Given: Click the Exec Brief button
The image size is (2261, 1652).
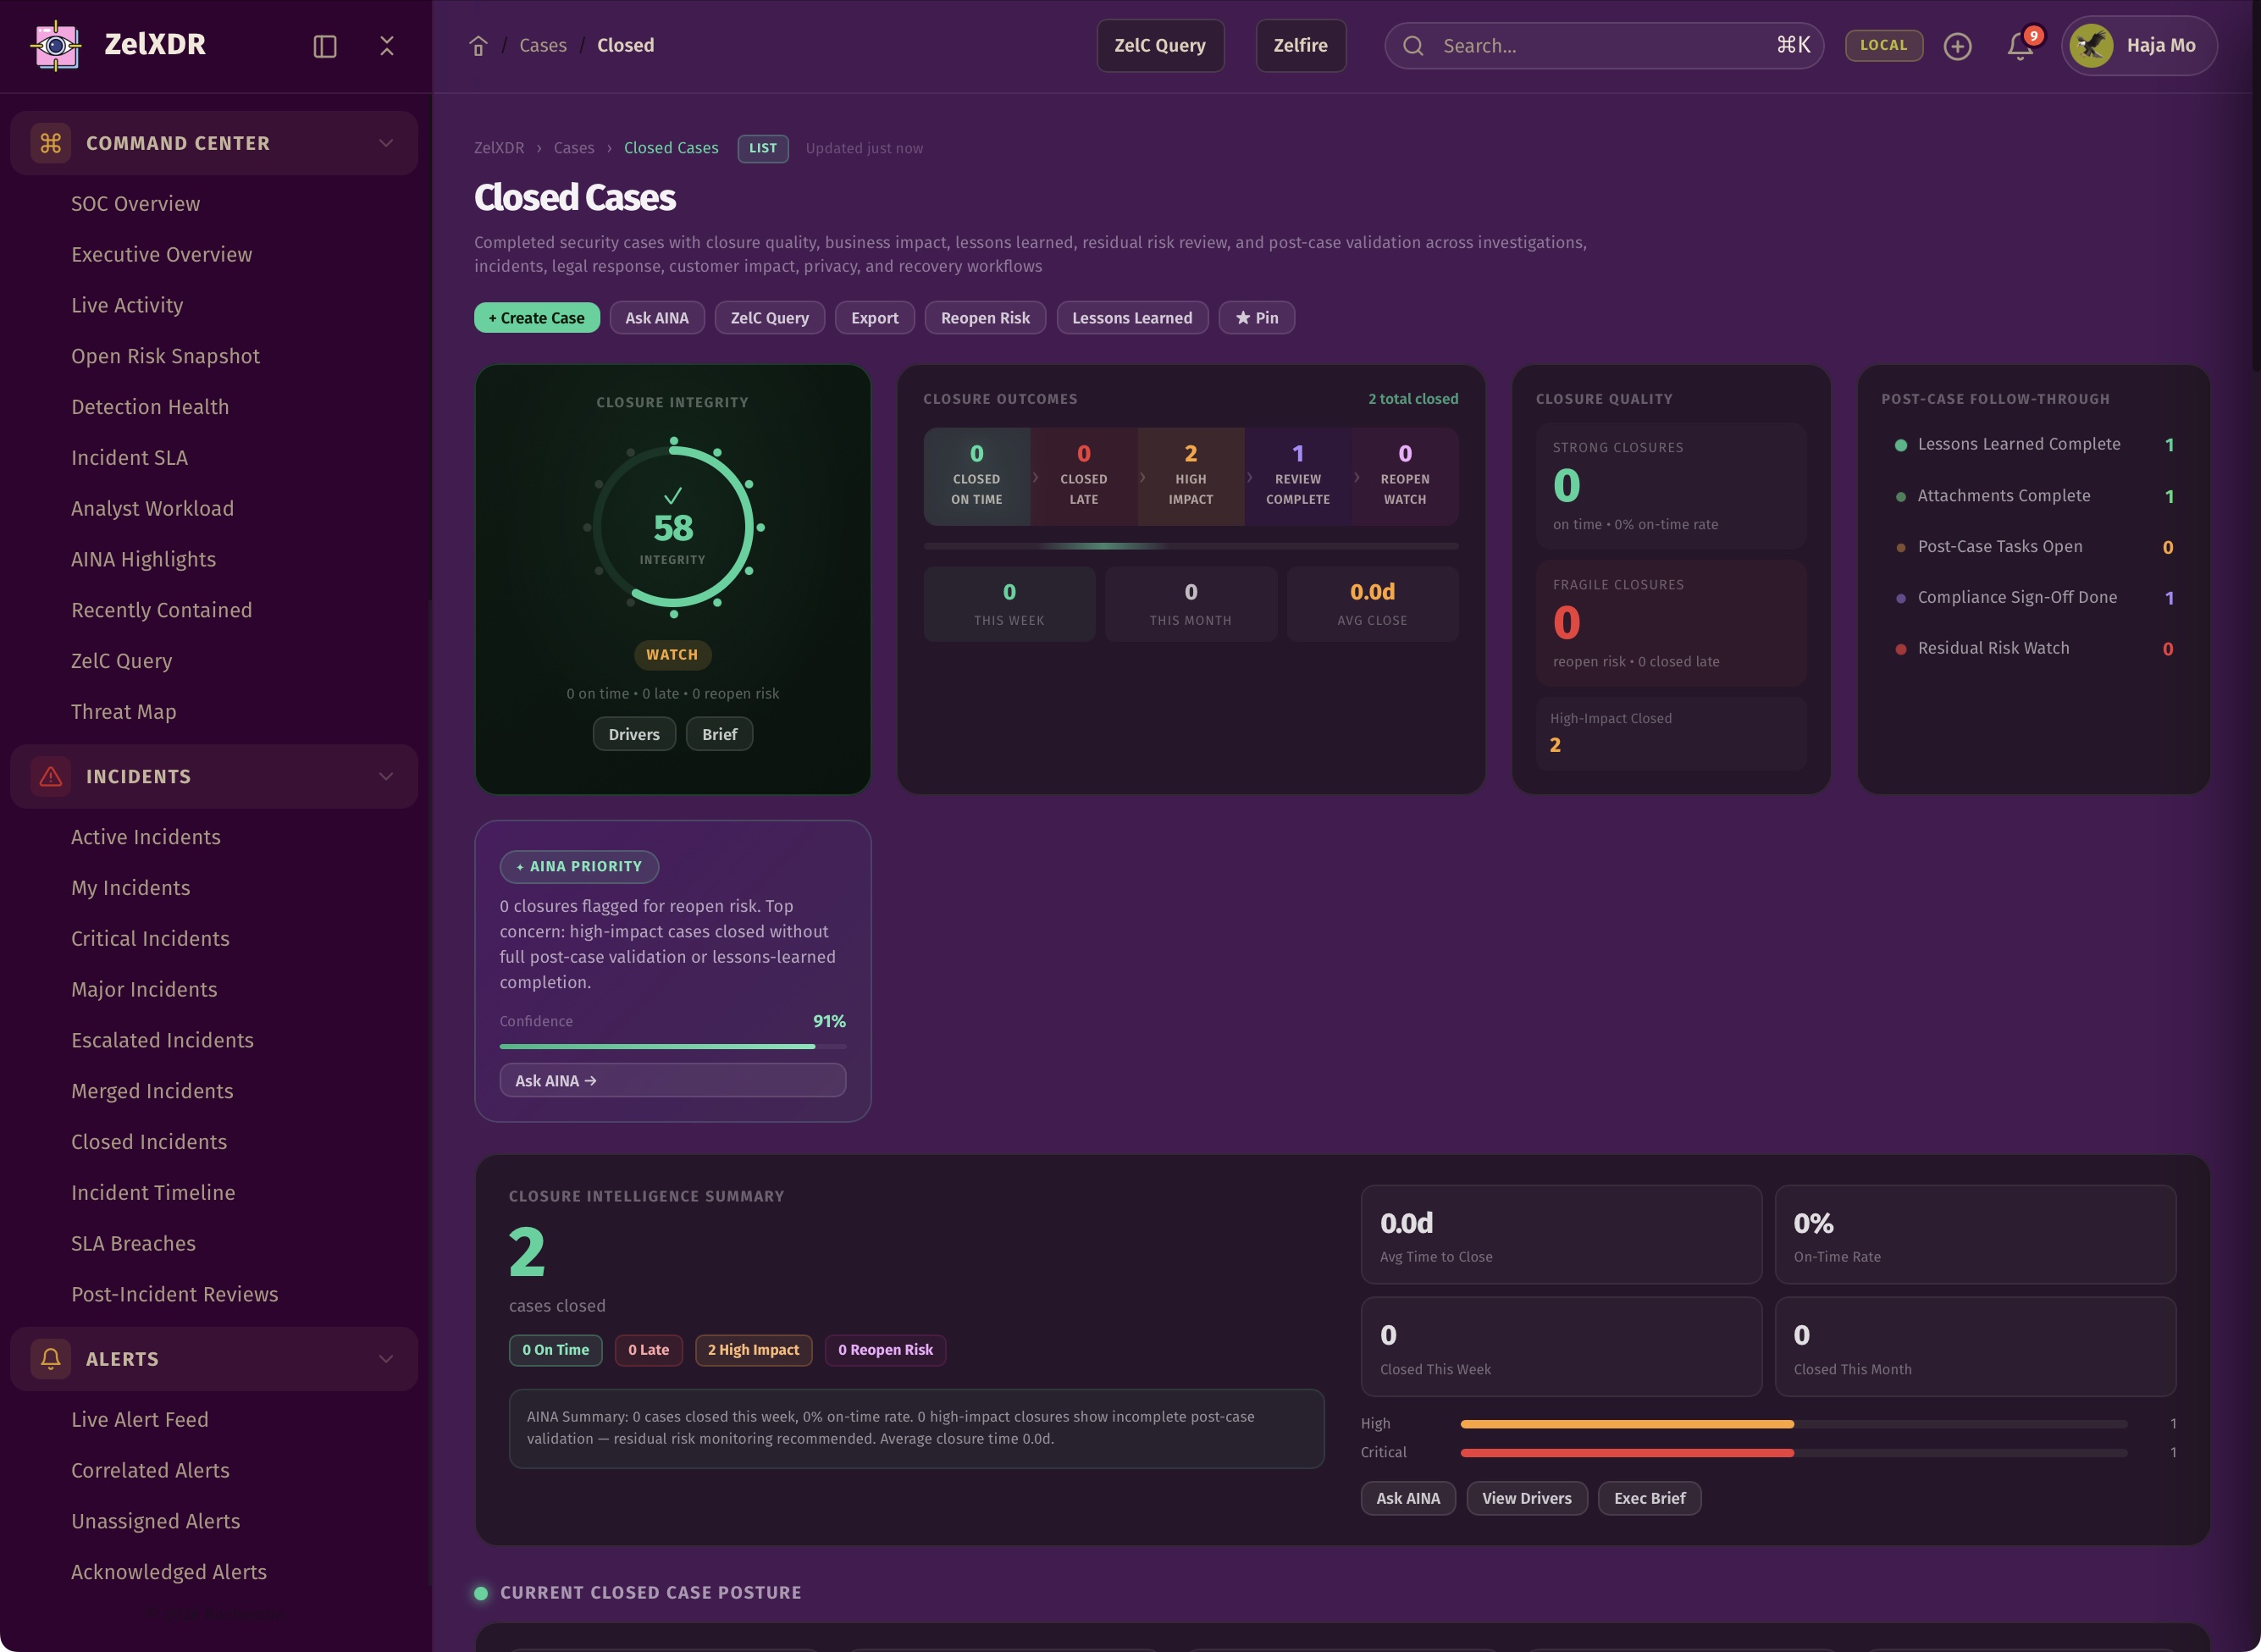Looking at the screenshot, I should click(1648, 1498).
